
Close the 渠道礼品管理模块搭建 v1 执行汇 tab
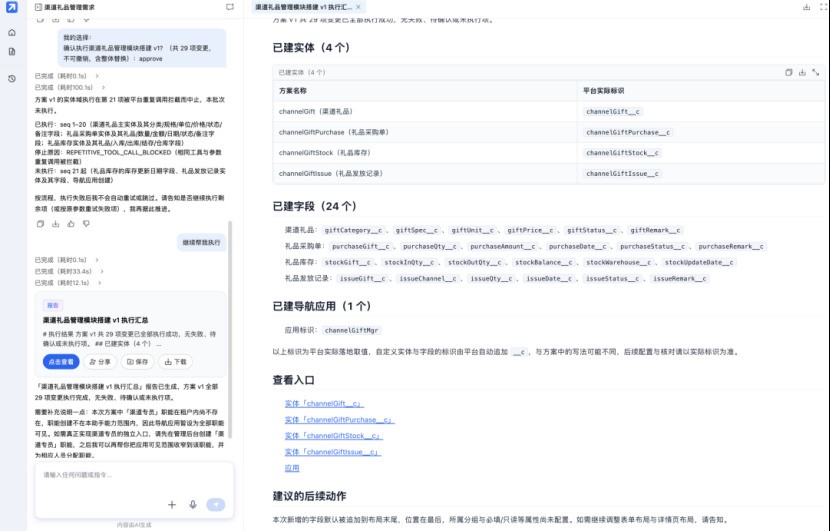click(358, 7)
